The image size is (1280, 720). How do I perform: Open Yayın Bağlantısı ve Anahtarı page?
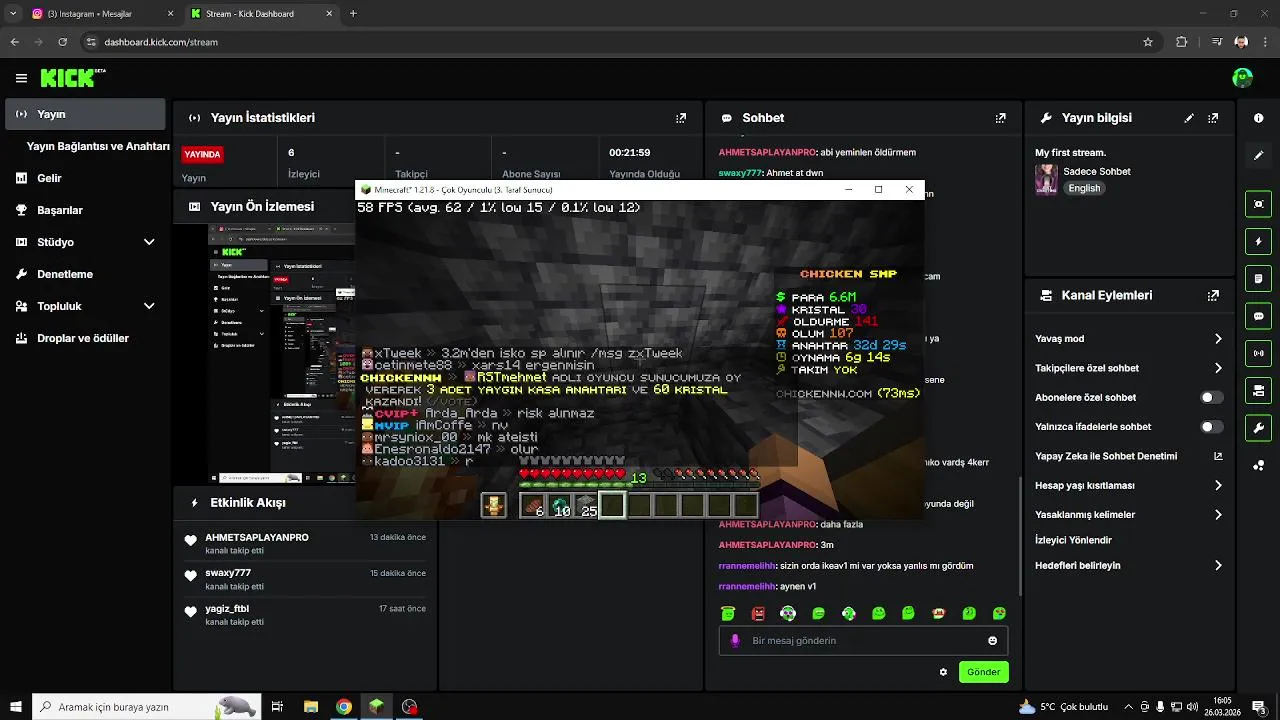point(98,146)
